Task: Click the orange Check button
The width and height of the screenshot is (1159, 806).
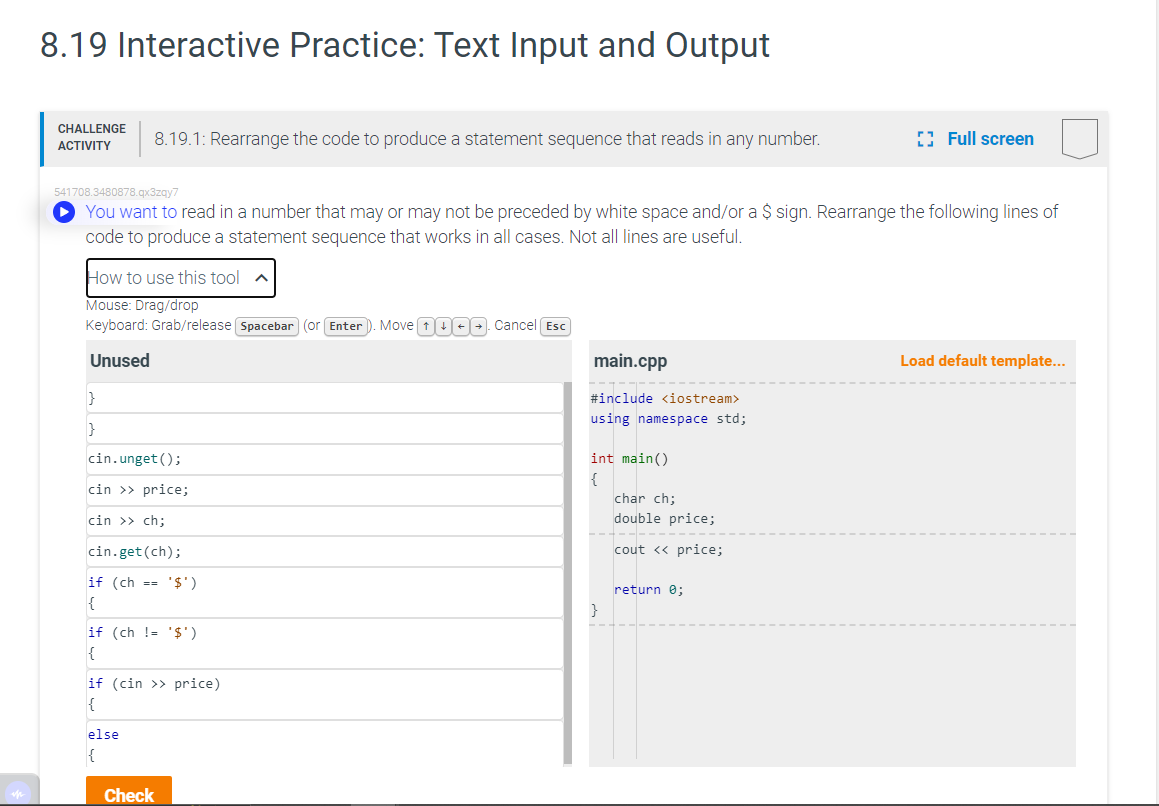Action: (129, 791)
